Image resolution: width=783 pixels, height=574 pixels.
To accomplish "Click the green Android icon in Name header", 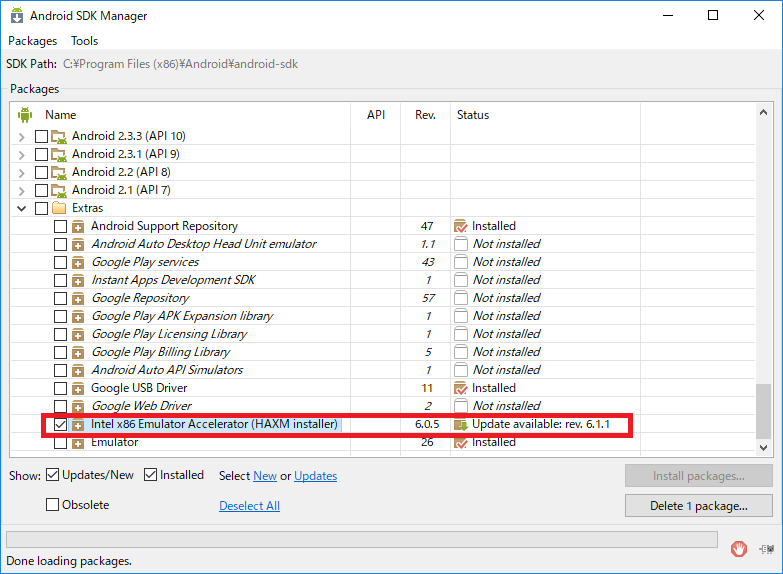I will tap(24, 115).
